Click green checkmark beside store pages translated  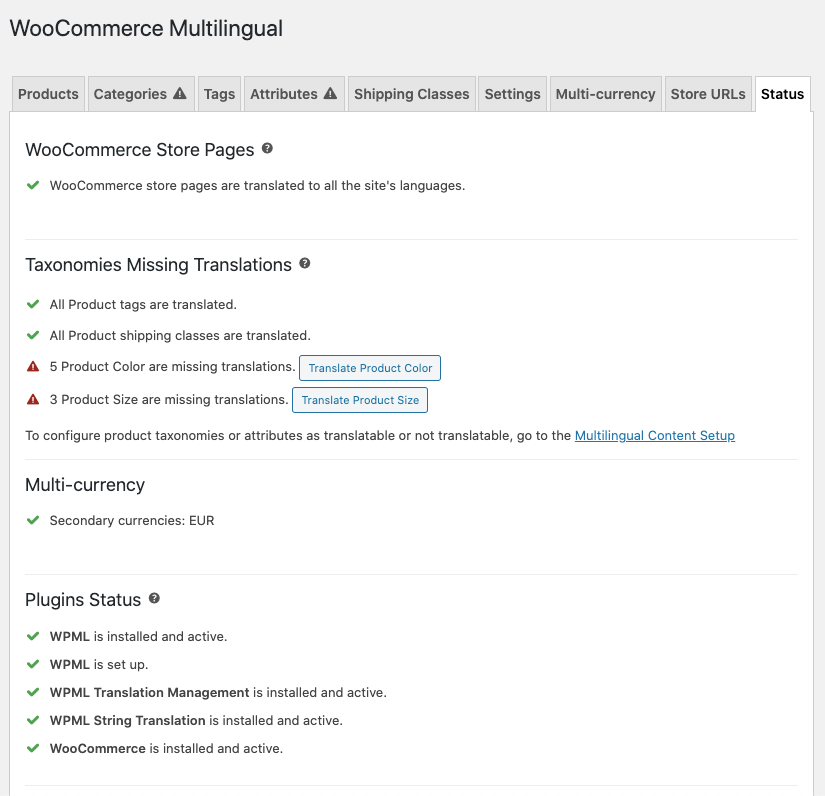33,185
